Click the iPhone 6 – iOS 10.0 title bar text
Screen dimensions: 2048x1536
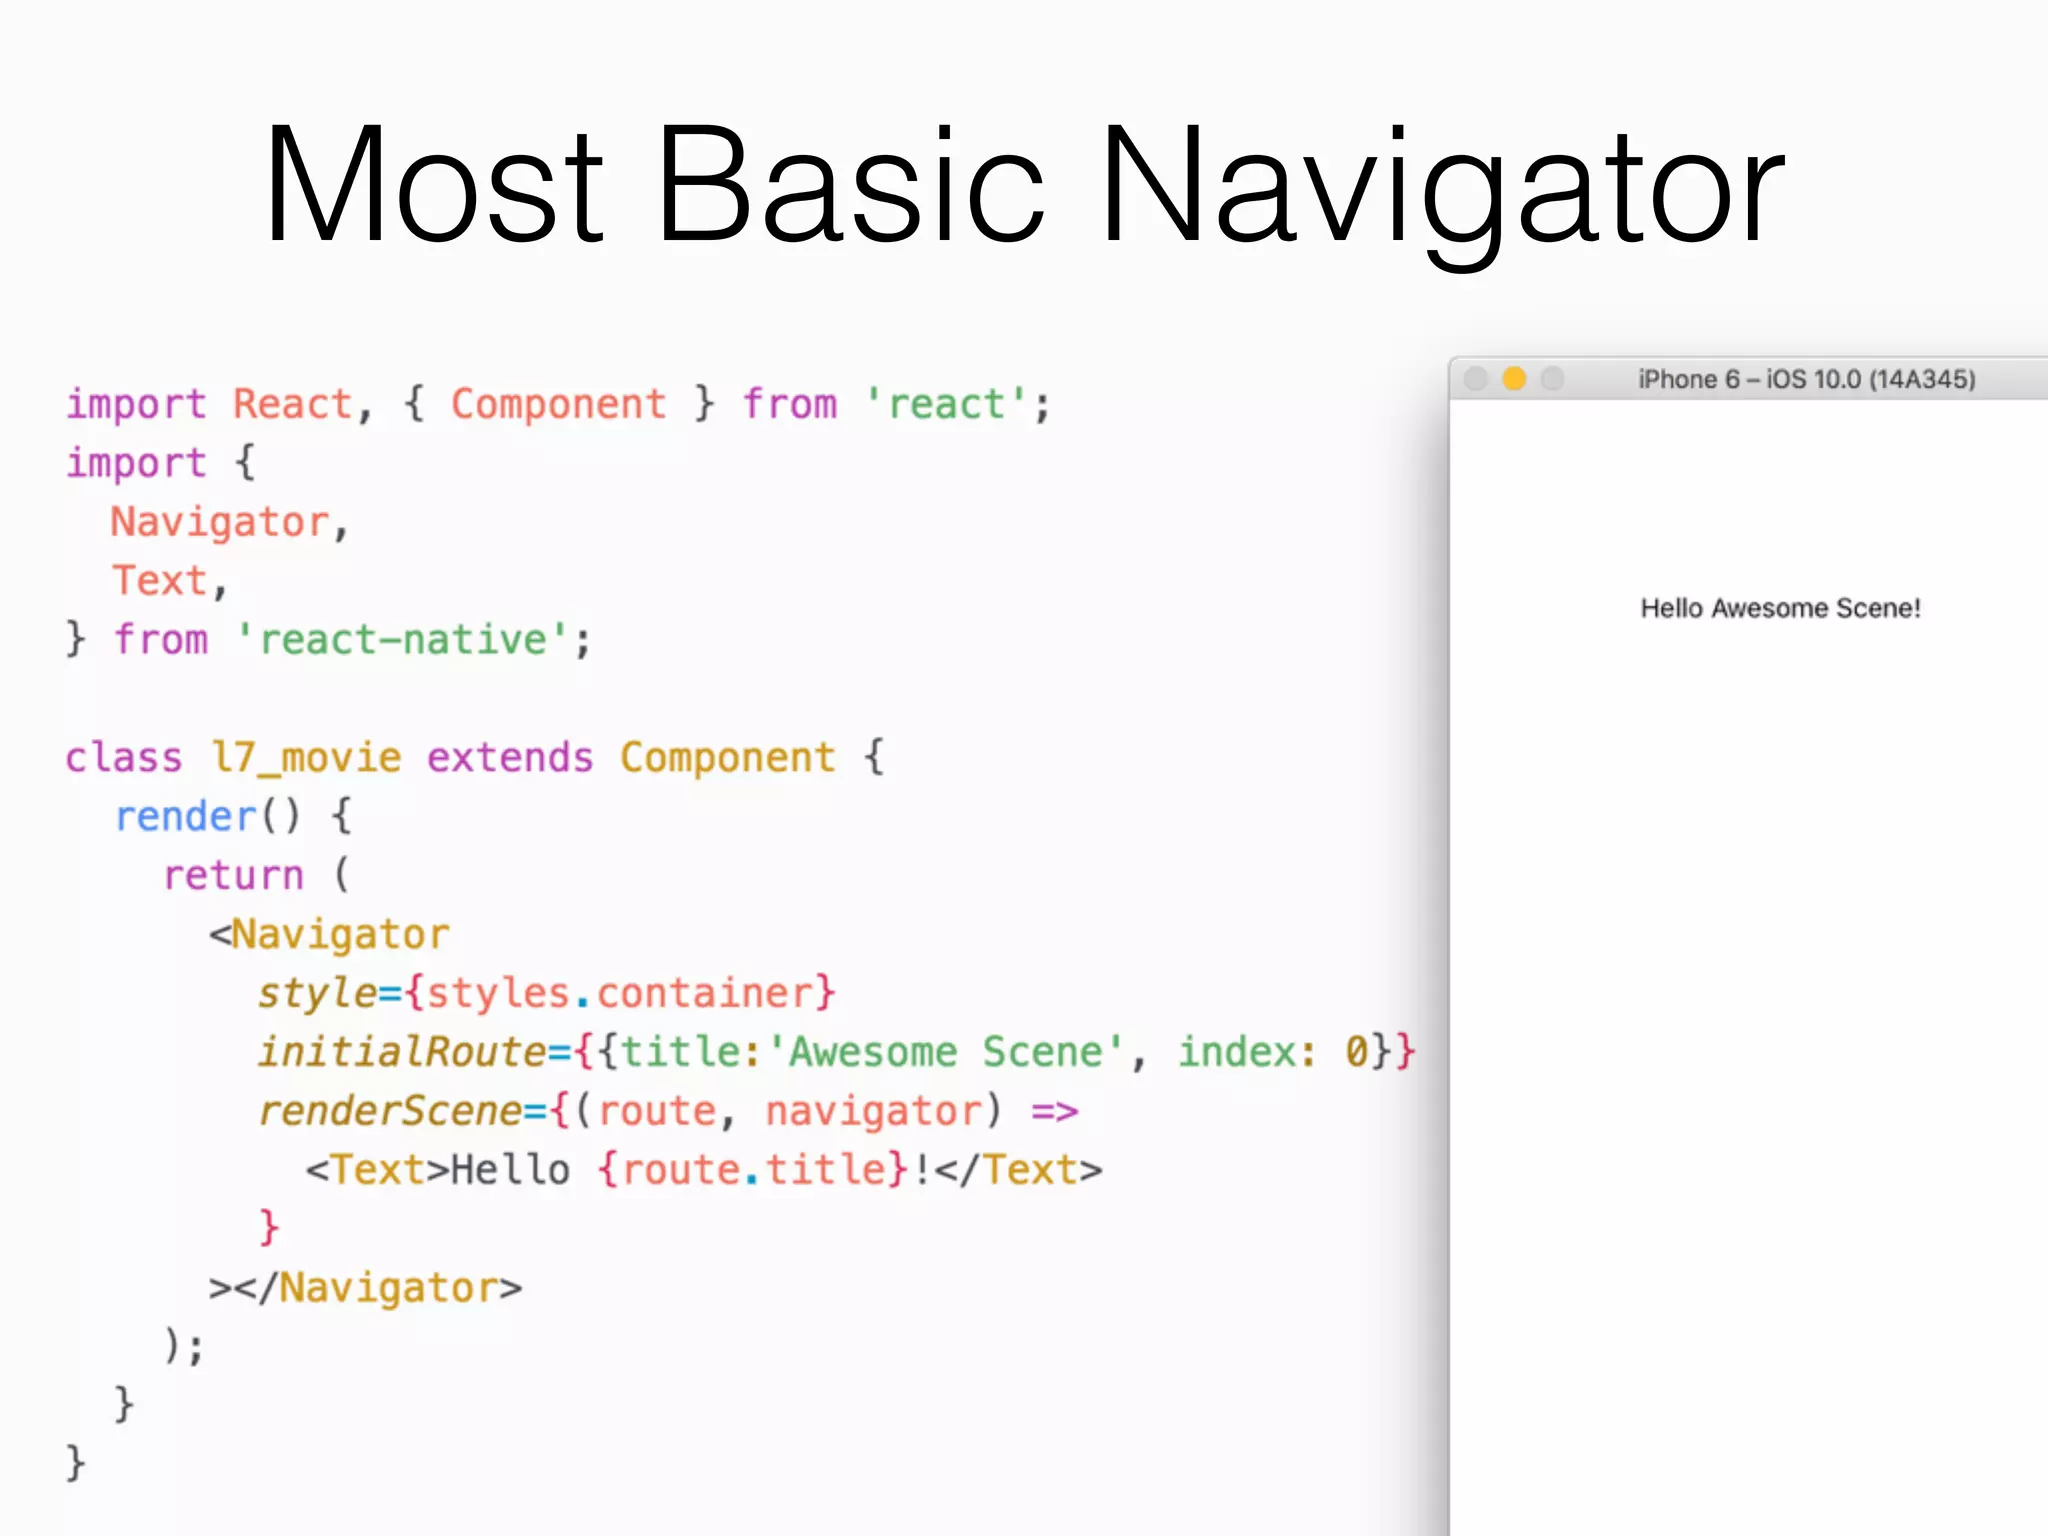click(x=1806, y=380)
